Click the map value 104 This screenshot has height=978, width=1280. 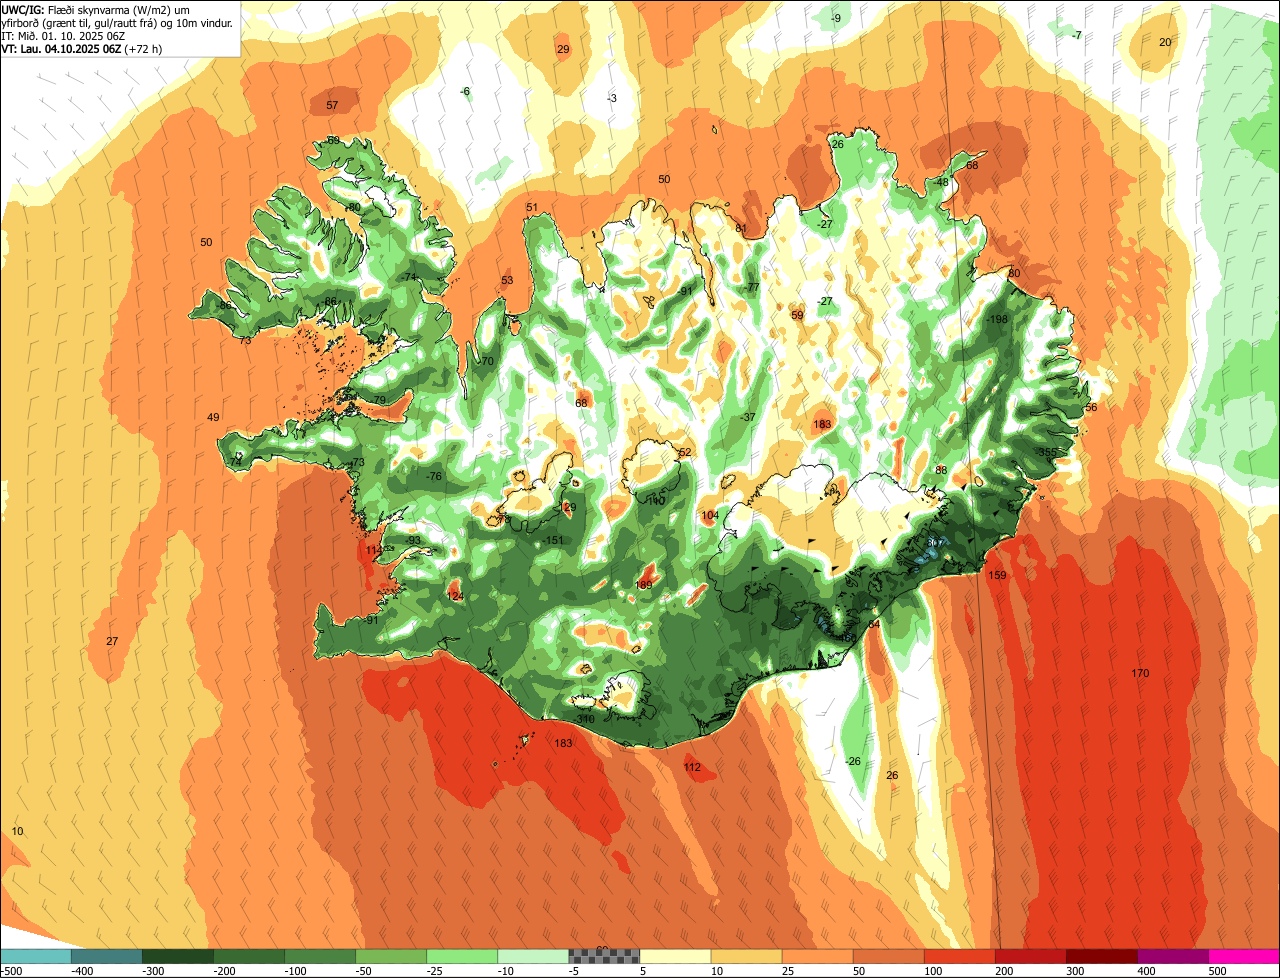pos(710,515)
